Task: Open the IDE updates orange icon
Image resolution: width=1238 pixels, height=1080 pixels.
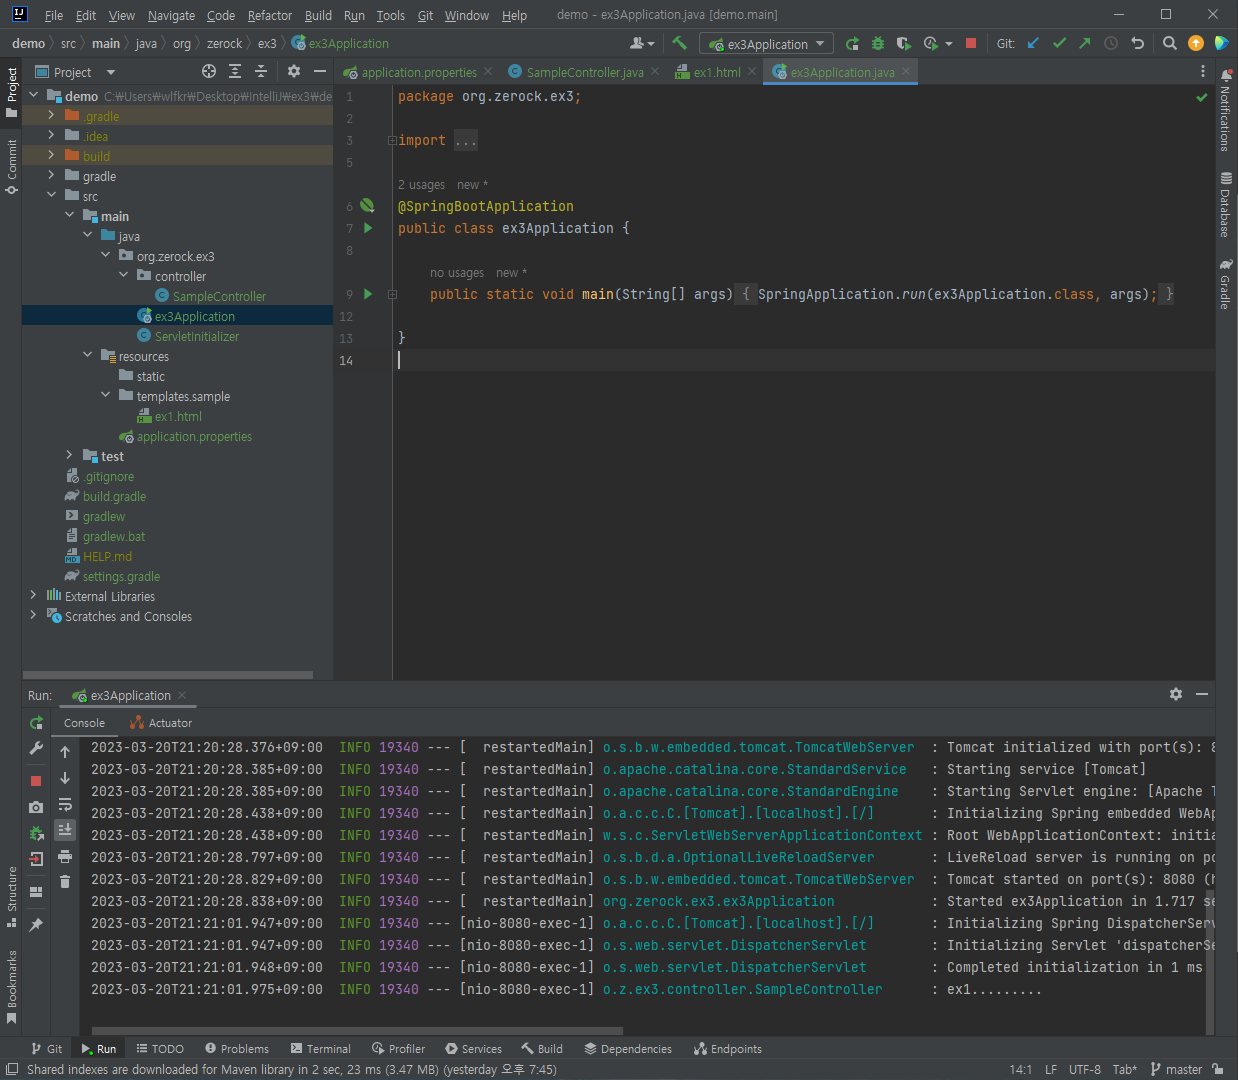Action: coord(1196,43)
